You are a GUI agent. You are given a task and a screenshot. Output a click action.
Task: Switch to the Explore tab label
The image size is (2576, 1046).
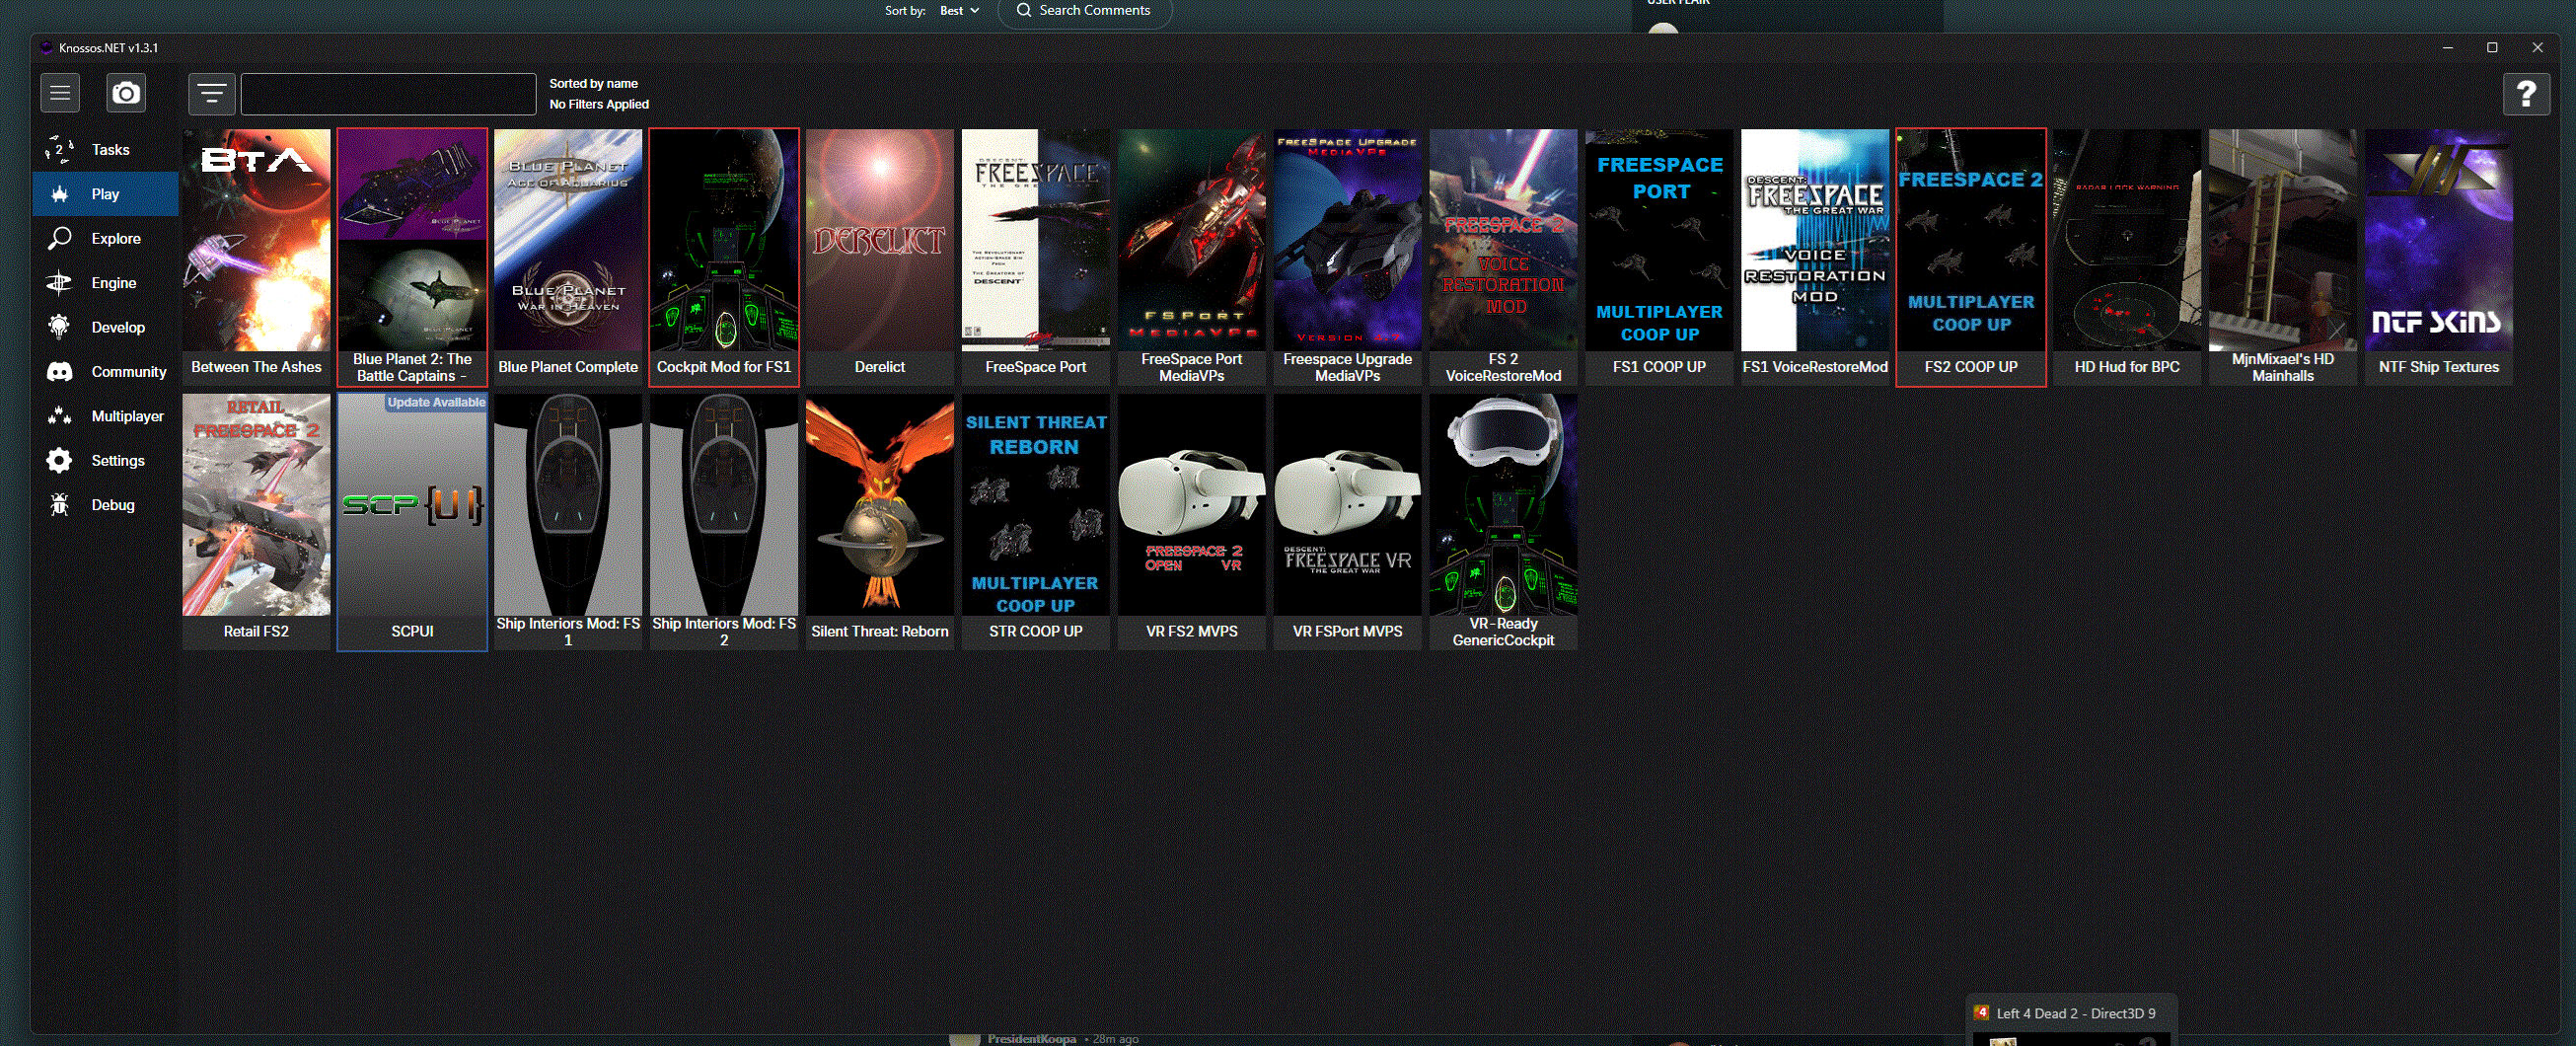click(x=116, y=238)
